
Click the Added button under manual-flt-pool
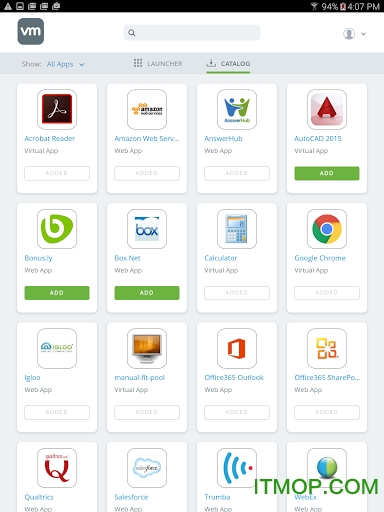pyautogui.click(x=147, y=412)
